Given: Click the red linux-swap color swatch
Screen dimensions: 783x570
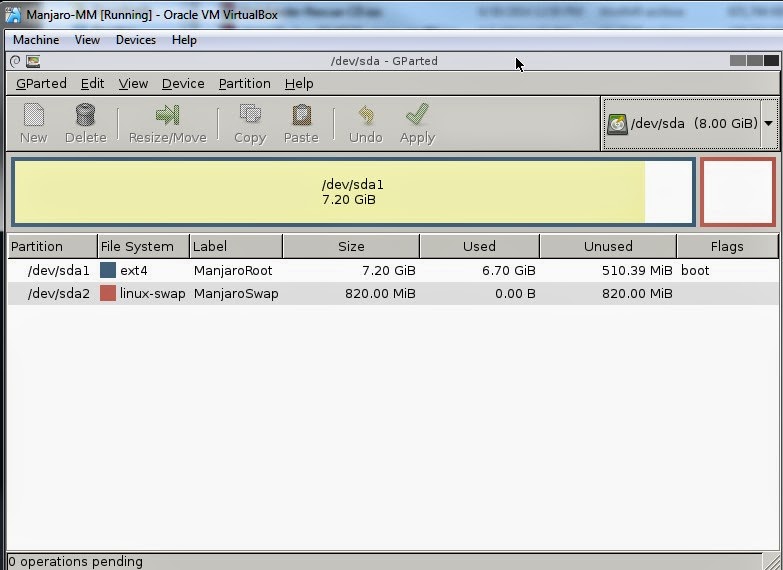Looking at the screenshot, I should tap(108, 293).
